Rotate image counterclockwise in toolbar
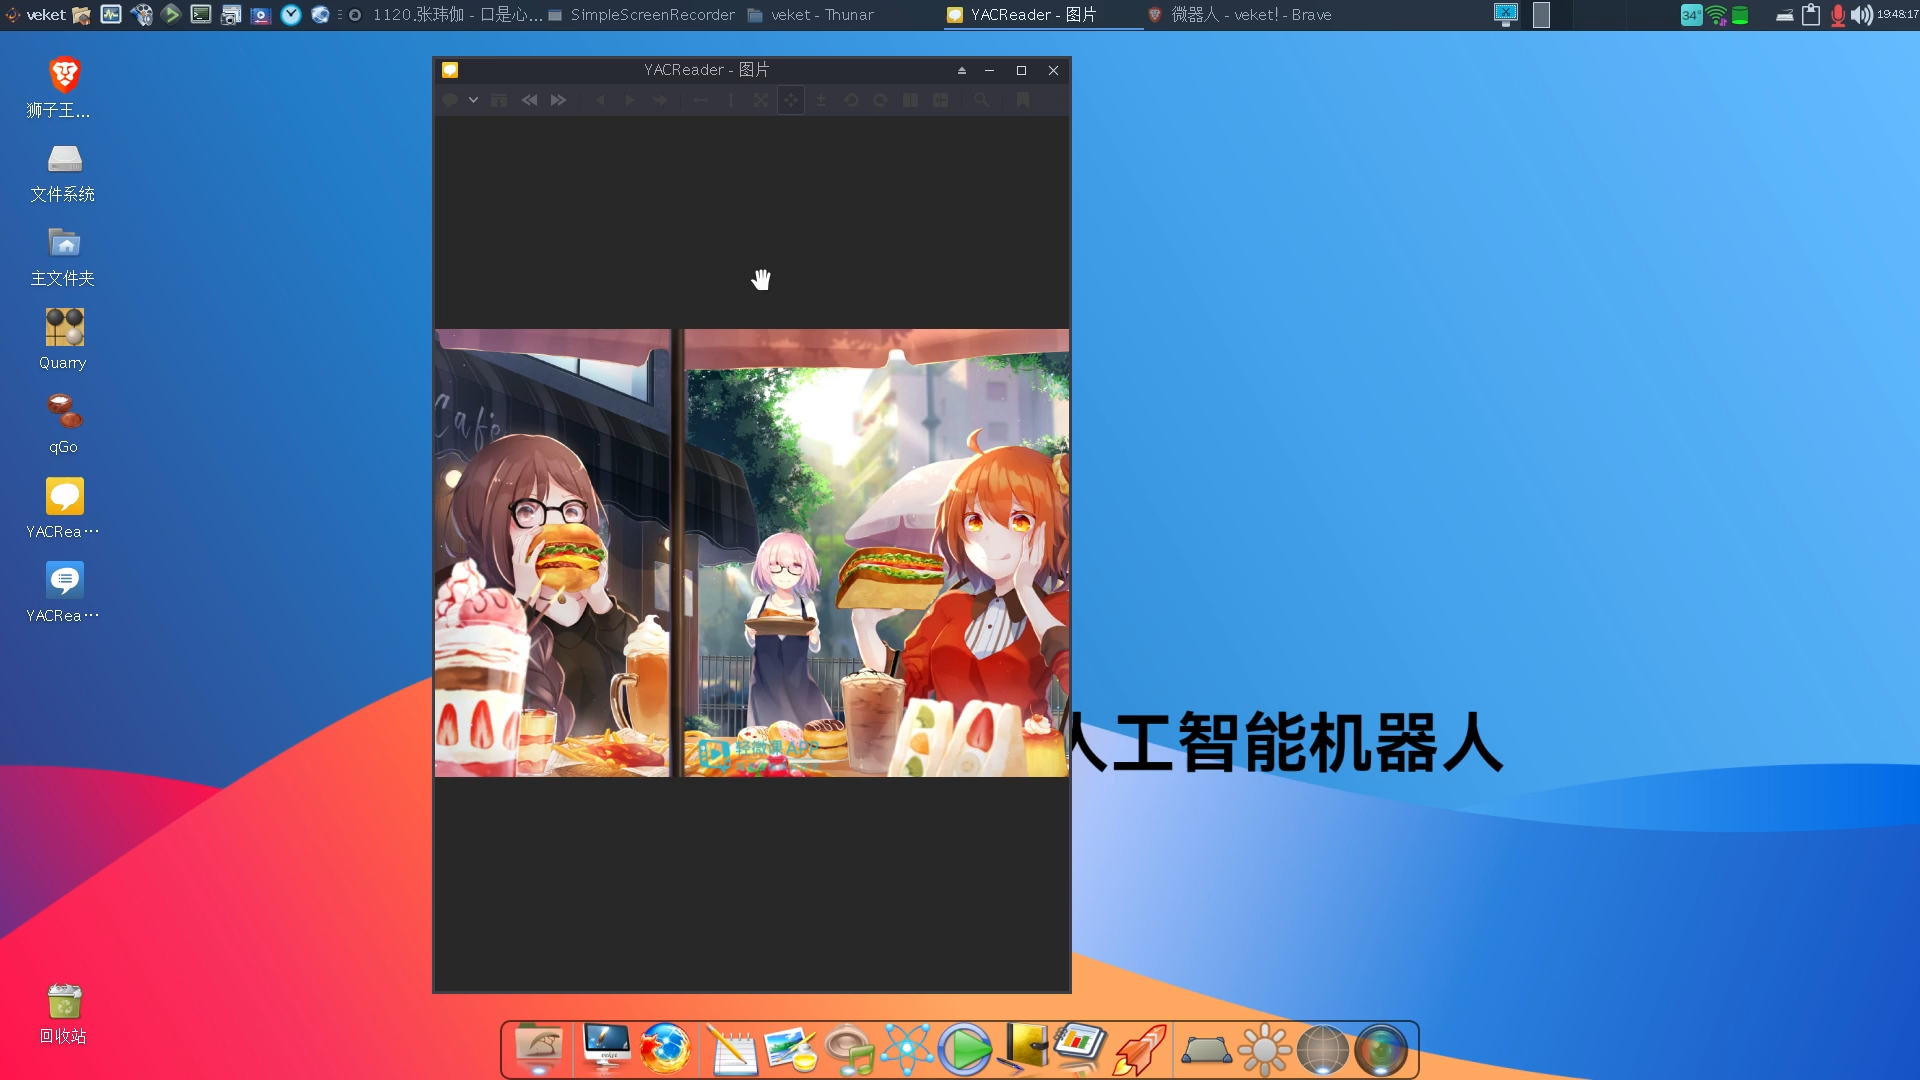1920x1080 pixels. 851,100
